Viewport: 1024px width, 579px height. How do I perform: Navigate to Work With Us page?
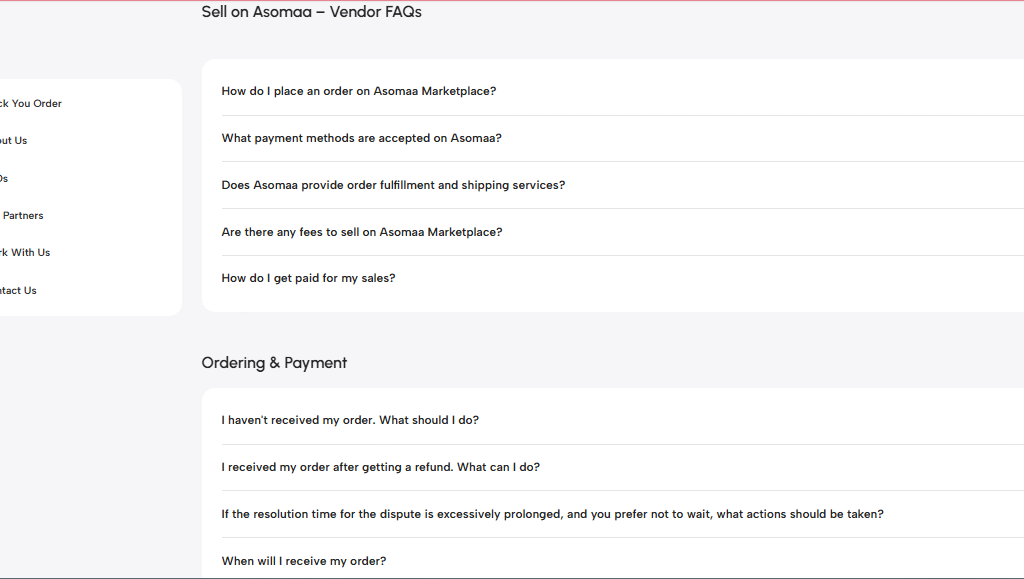pos(26,253)
